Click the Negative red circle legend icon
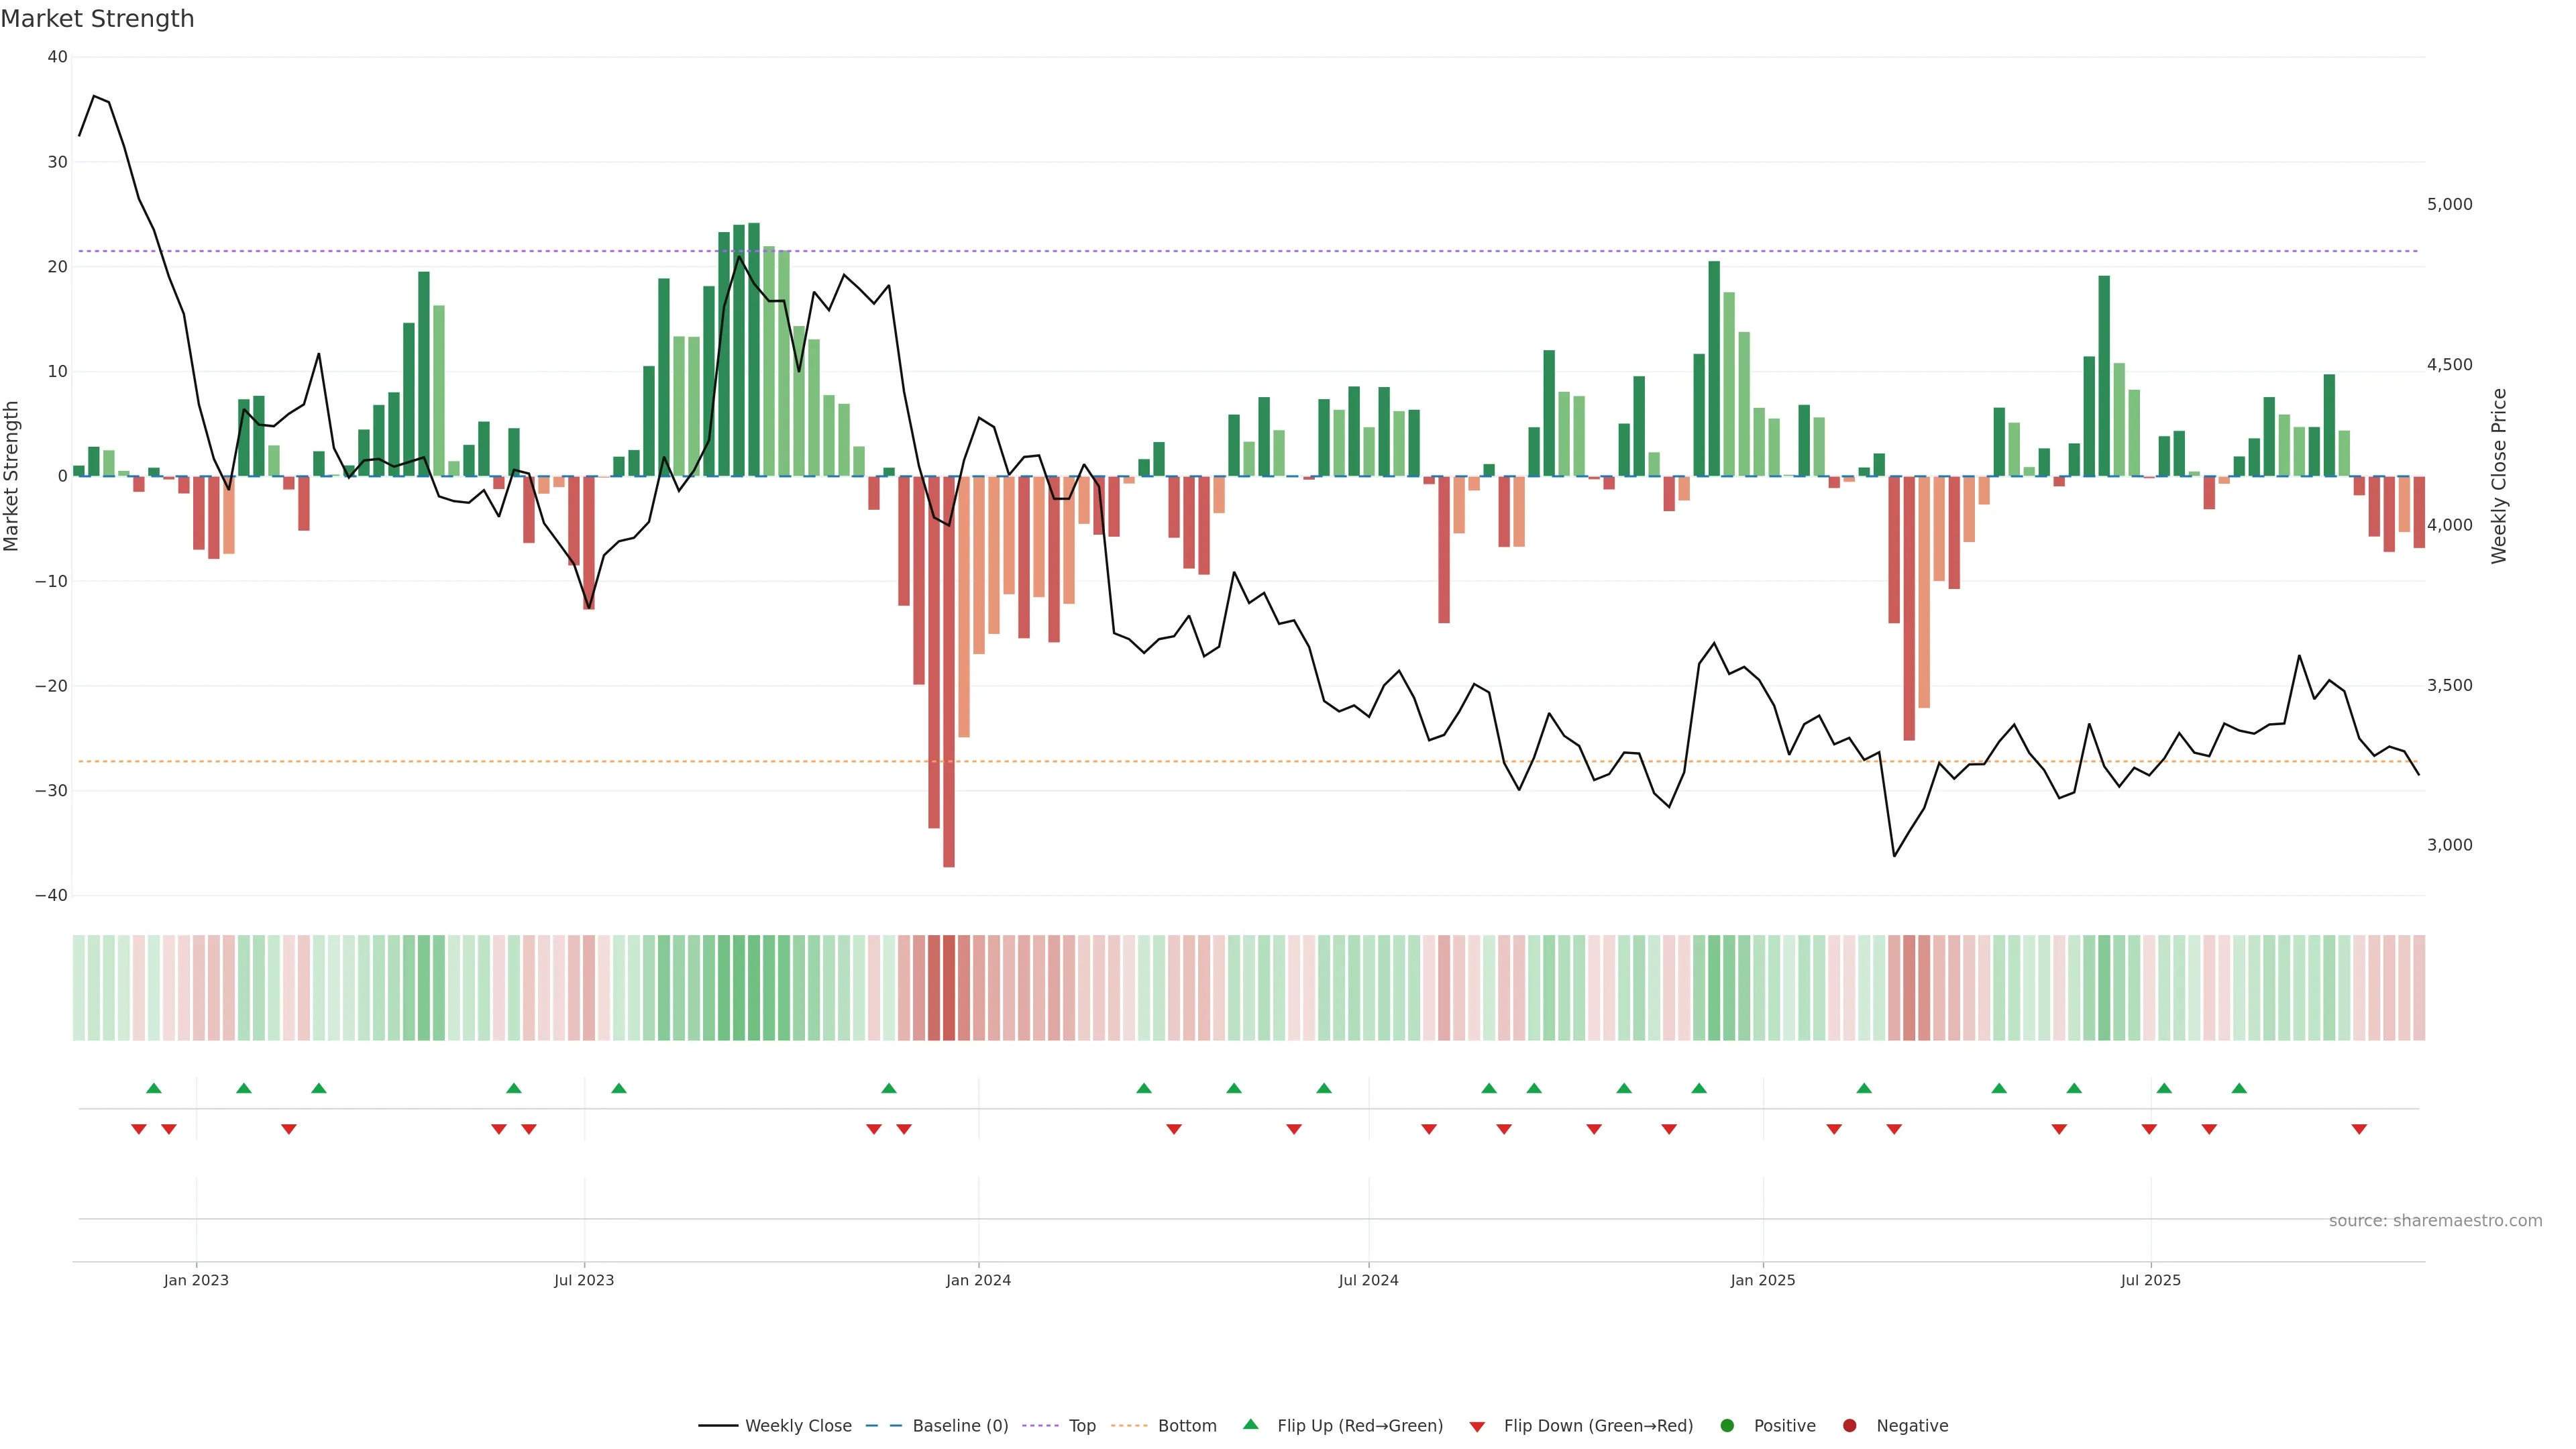The image size is (2576, 1449). click(1849, 1426)
